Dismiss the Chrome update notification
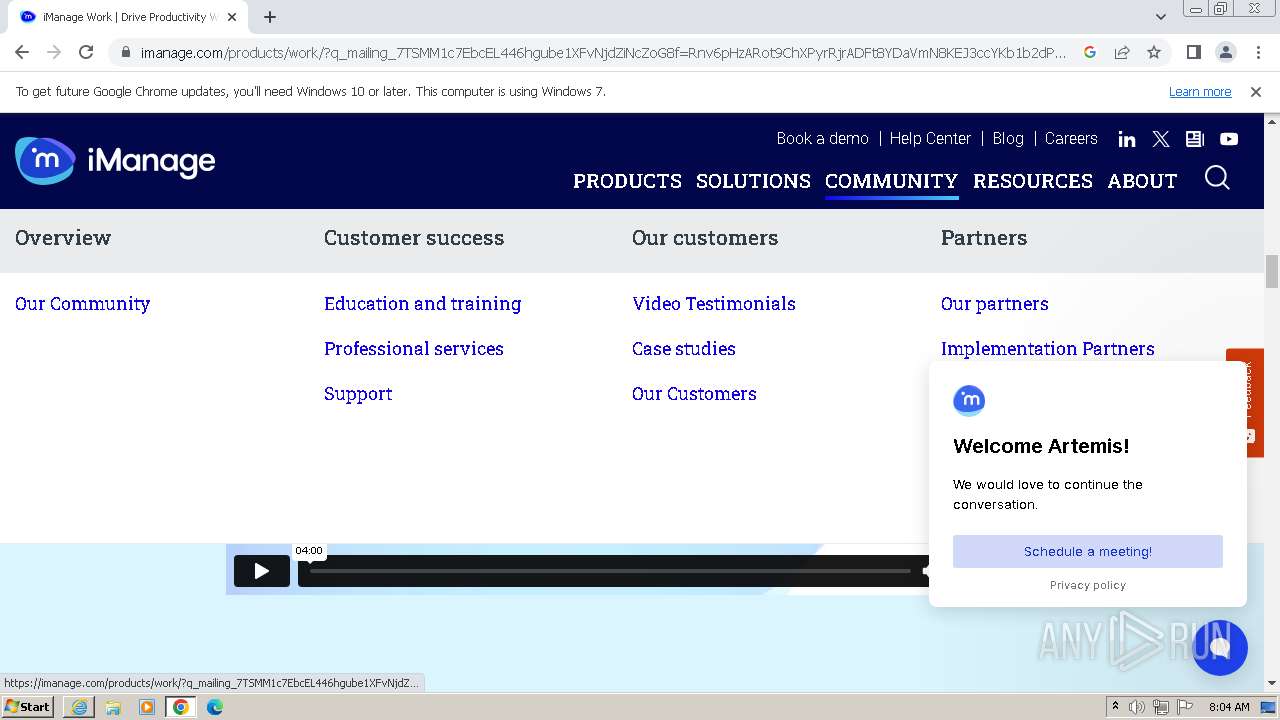The image size is (1280, 720). pyautogui.click(x=1256, y=92)
